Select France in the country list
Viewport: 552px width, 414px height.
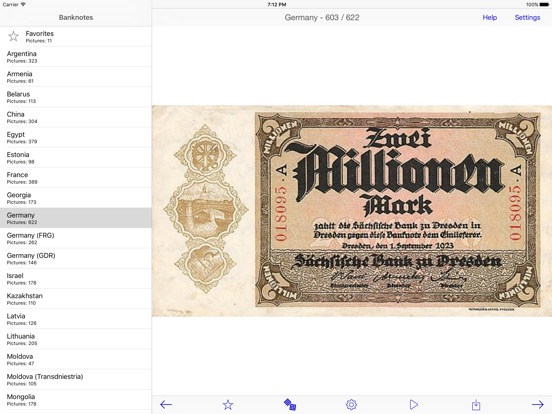76,178
